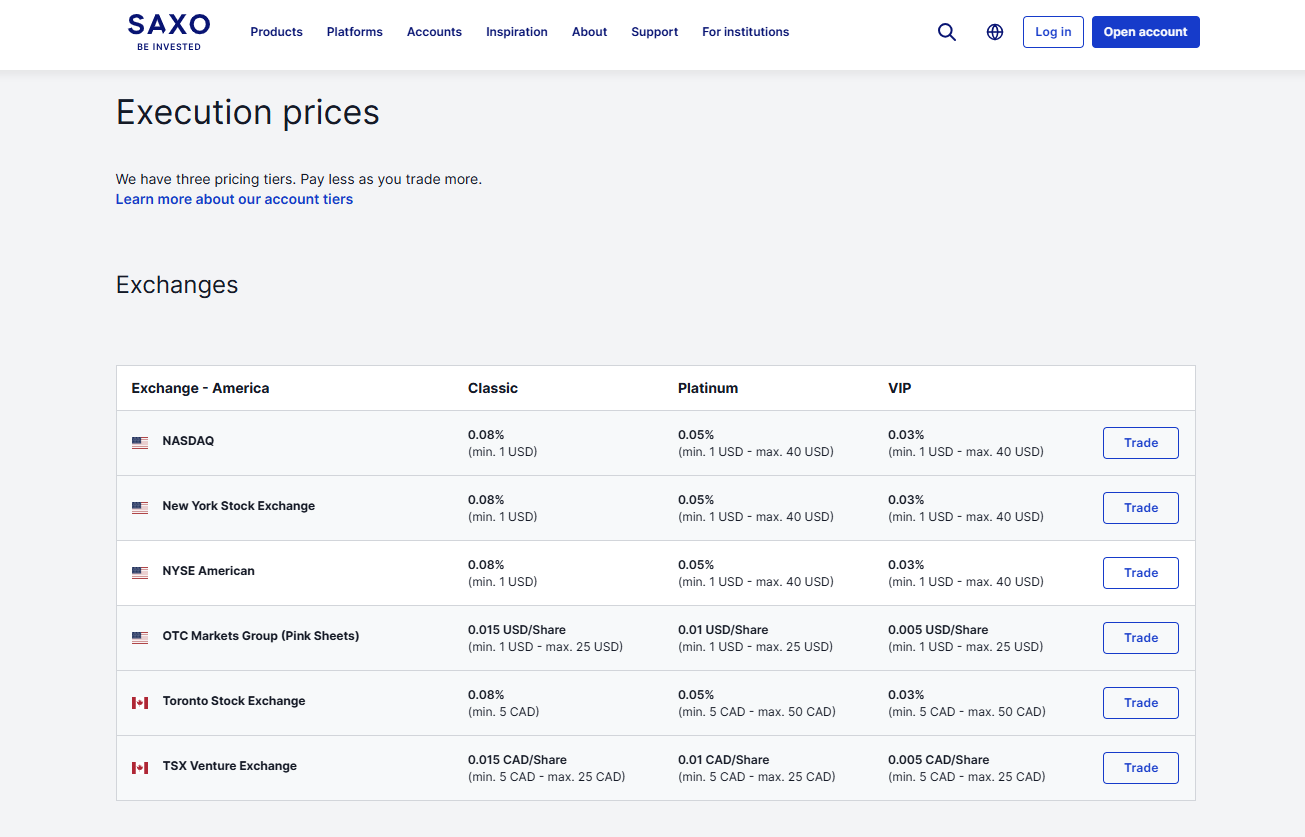Select the NASDAQ exchange name
Screen dimensions: 1305x837
188,441
